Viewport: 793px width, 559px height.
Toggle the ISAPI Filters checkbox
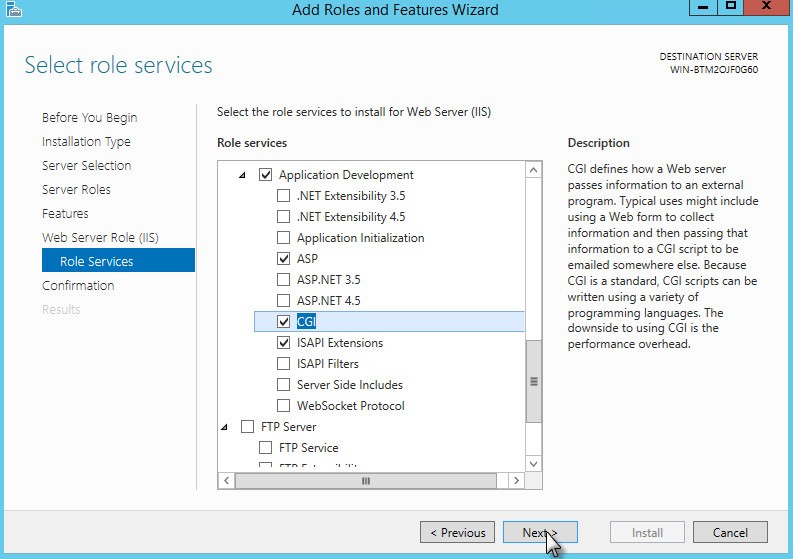tap(284, 364)
